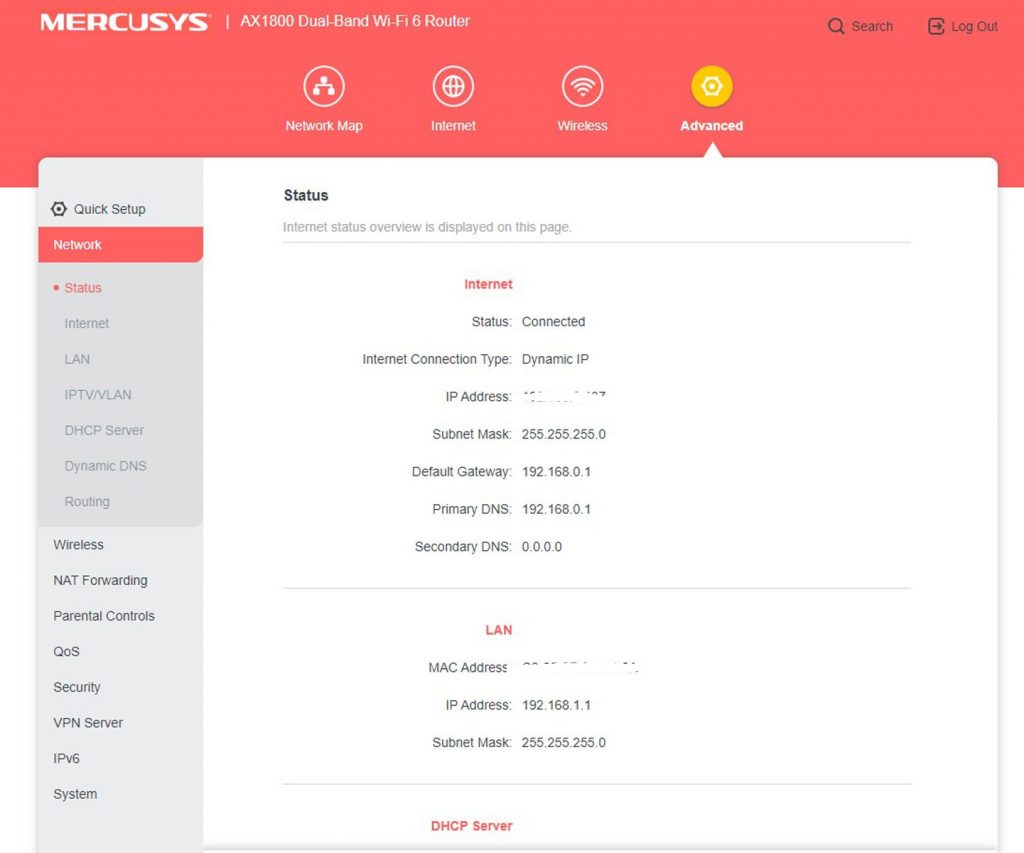Click the LAN MAC Address label
Image resolution: width=1024 pixels, height=853 pixels.
[468, 668]
